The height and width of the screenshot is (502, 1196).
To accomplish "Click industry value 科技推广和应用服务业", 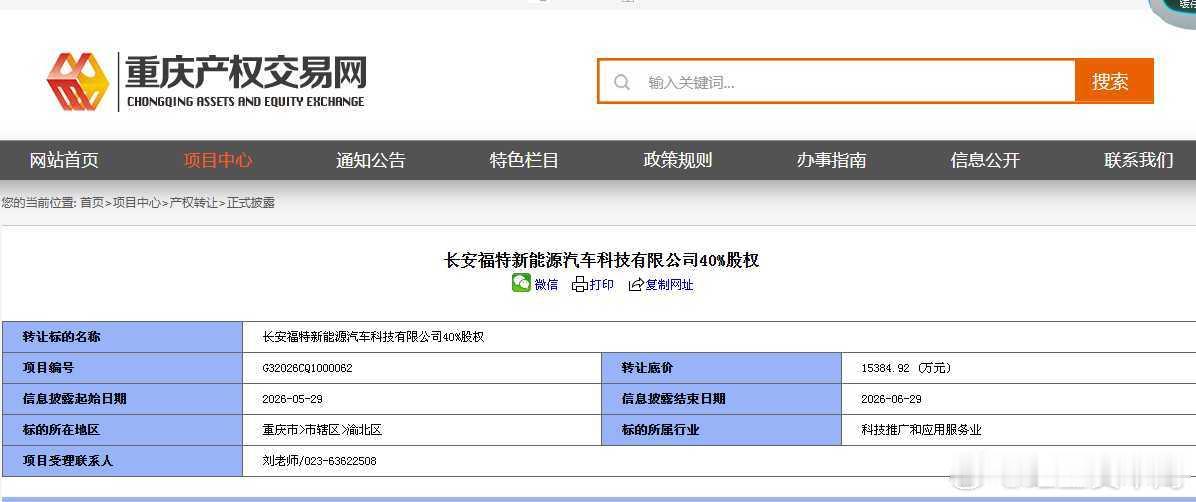I will click(921, 430).
